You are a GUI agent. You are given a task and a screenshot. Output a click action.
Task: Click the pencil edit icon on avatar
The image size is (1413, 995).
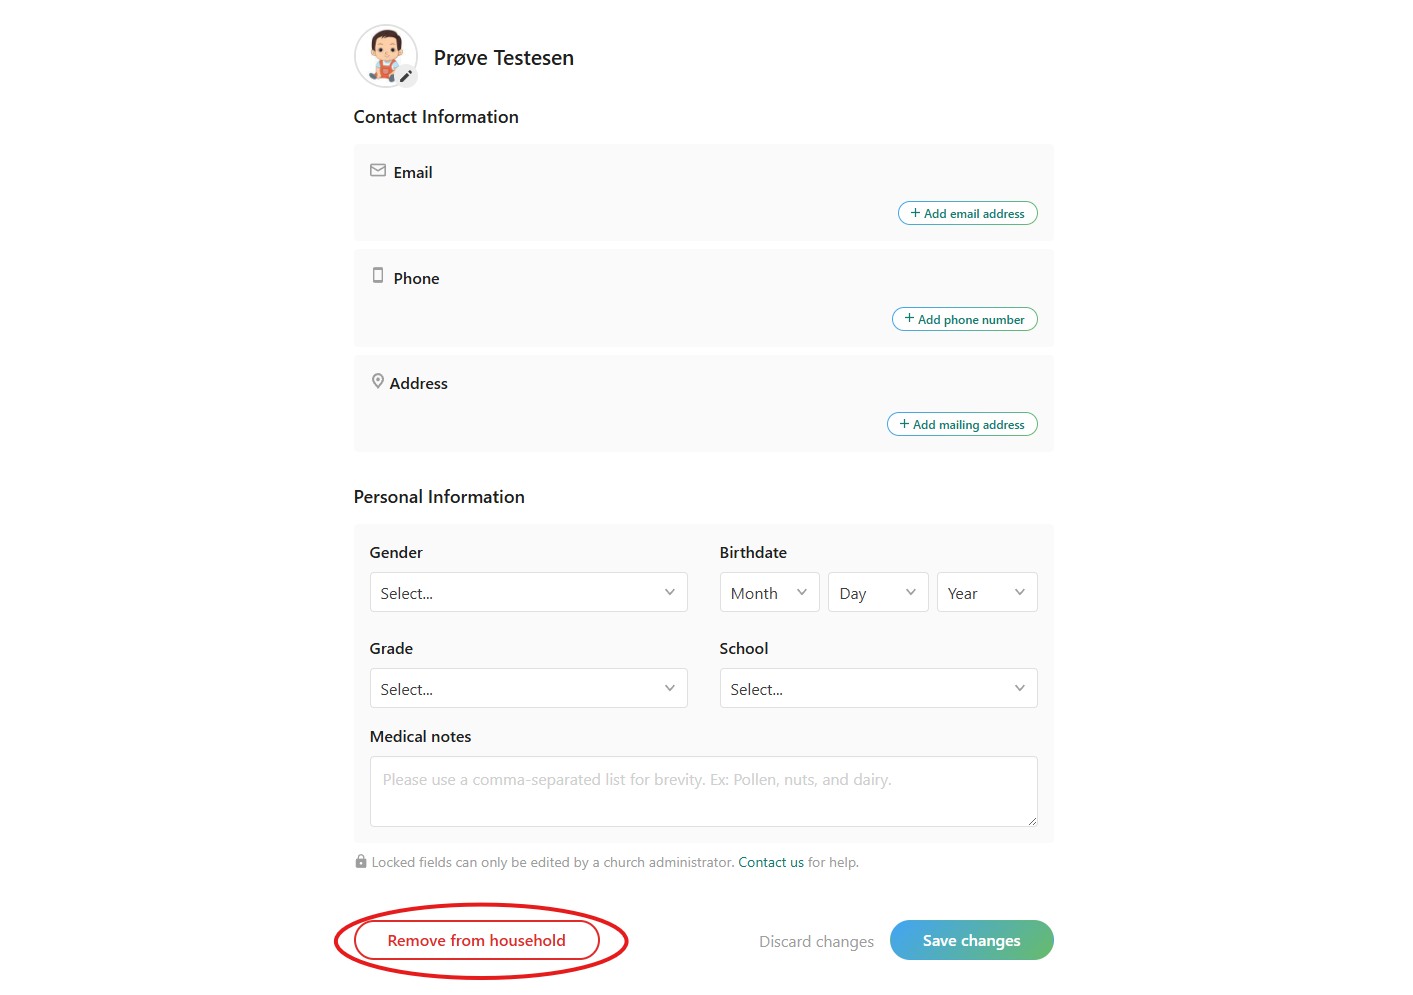(406, 75)
